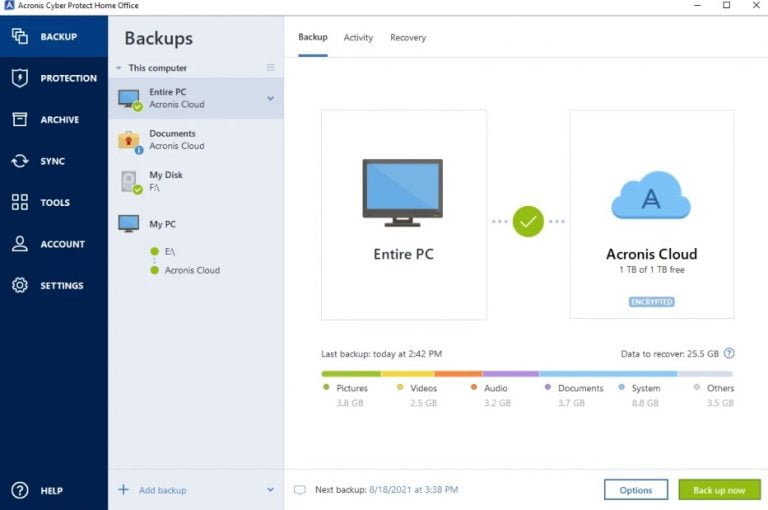
Task: Click the next backup date 8/18/2021 link
Action: click(413, 489)
